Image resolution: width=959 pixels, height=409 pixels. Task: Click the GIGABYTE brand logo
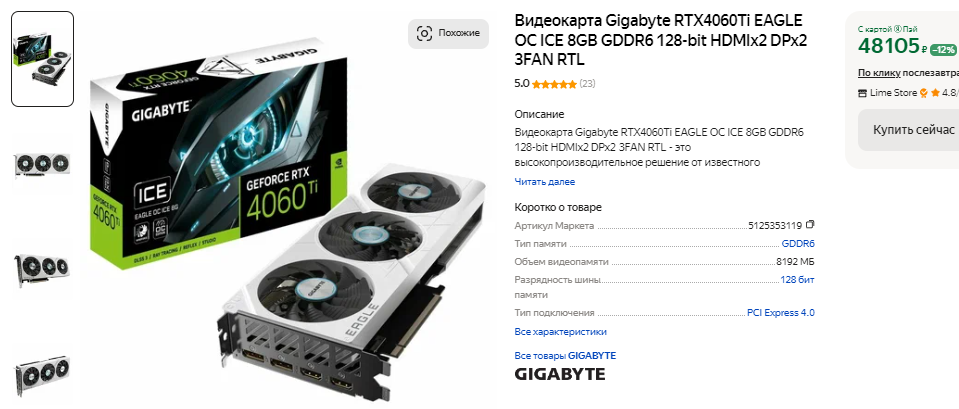[x=560, y=374]
